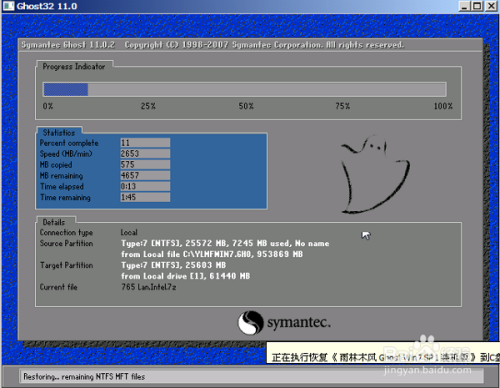Click the 75% progress scale label
Screen dimensions: 500x388
343,106
